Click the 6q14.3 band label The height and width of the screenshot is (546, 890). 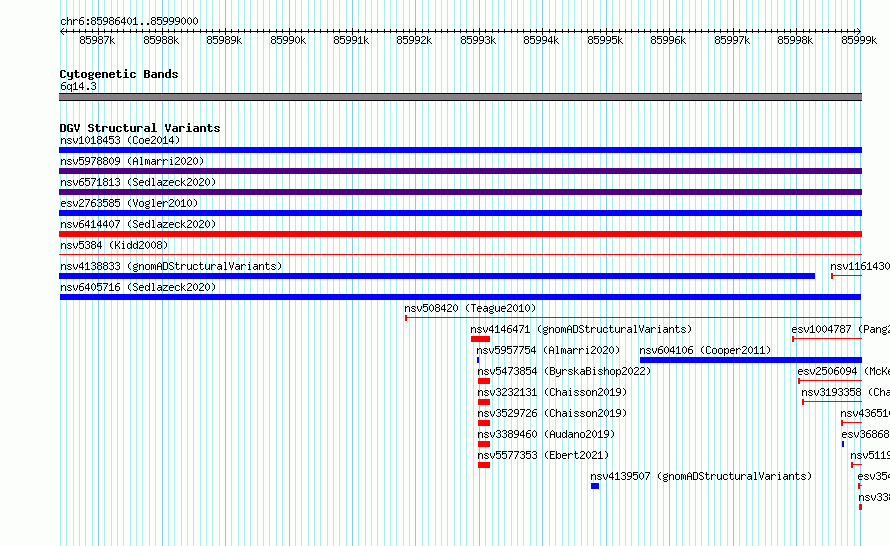click(x=78, y=86)
